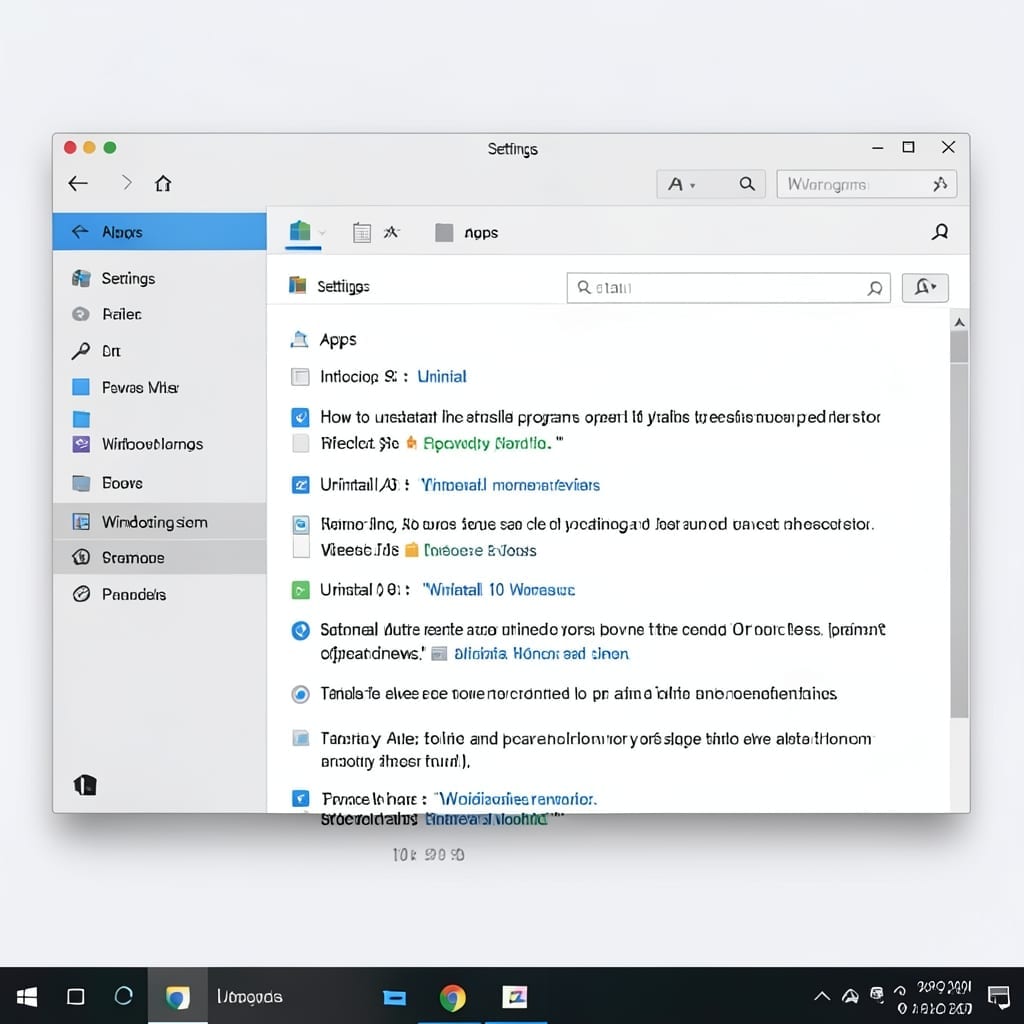Image resolution: width=1024 pixels, height=1024 pixels.
Task: Open the 'Uninial' link
Action: coord(442,377)
